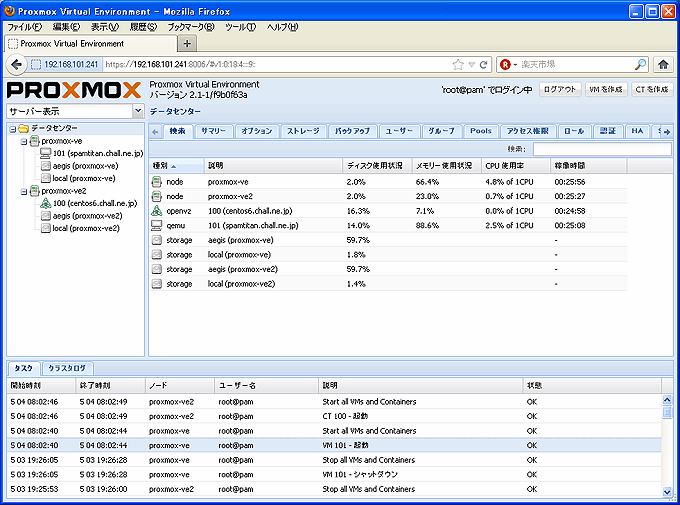680x505 pixels.
Task: Collapse the proxmox-ve tree node
Action: tap(24, 141)
